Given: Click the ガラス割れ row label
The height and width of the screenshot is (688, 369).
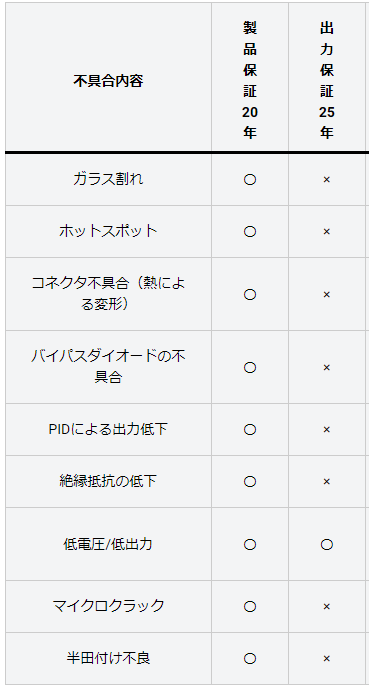Looking at the screenshot, I should pos(108,179).
